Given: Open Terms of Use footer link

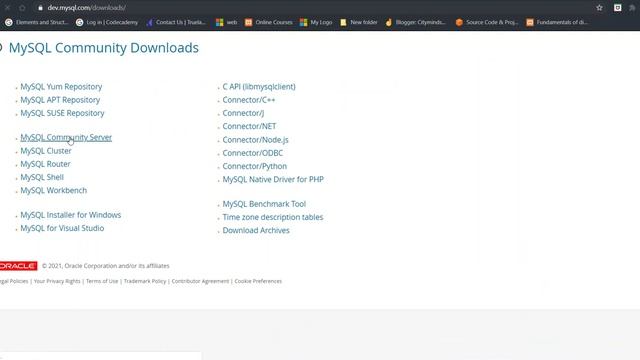Looking at the screenshot, I should tap(102, 281).
